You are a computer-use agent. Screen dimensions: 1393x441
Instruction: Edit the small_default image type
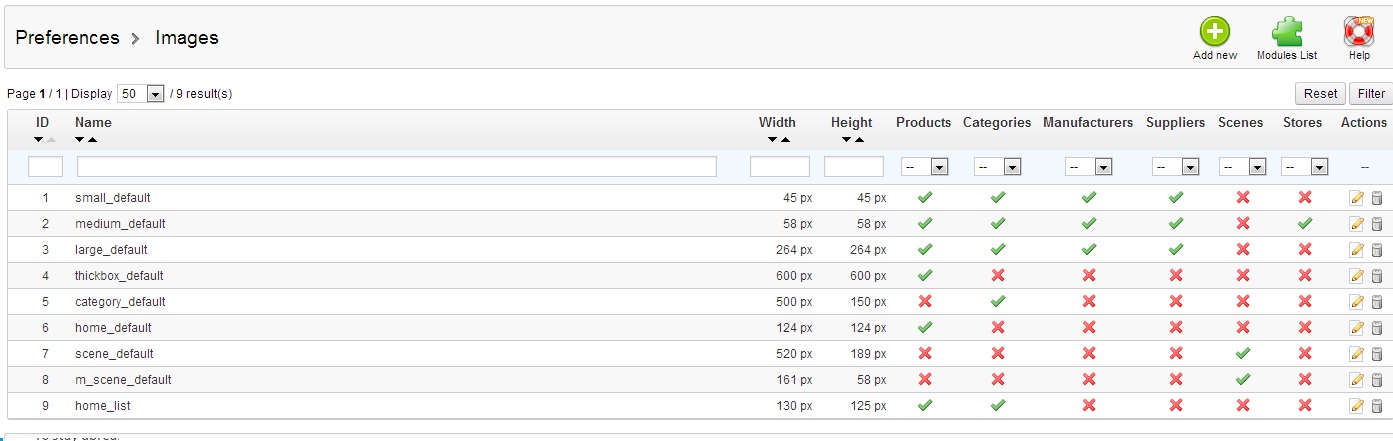pos(1357,198)
